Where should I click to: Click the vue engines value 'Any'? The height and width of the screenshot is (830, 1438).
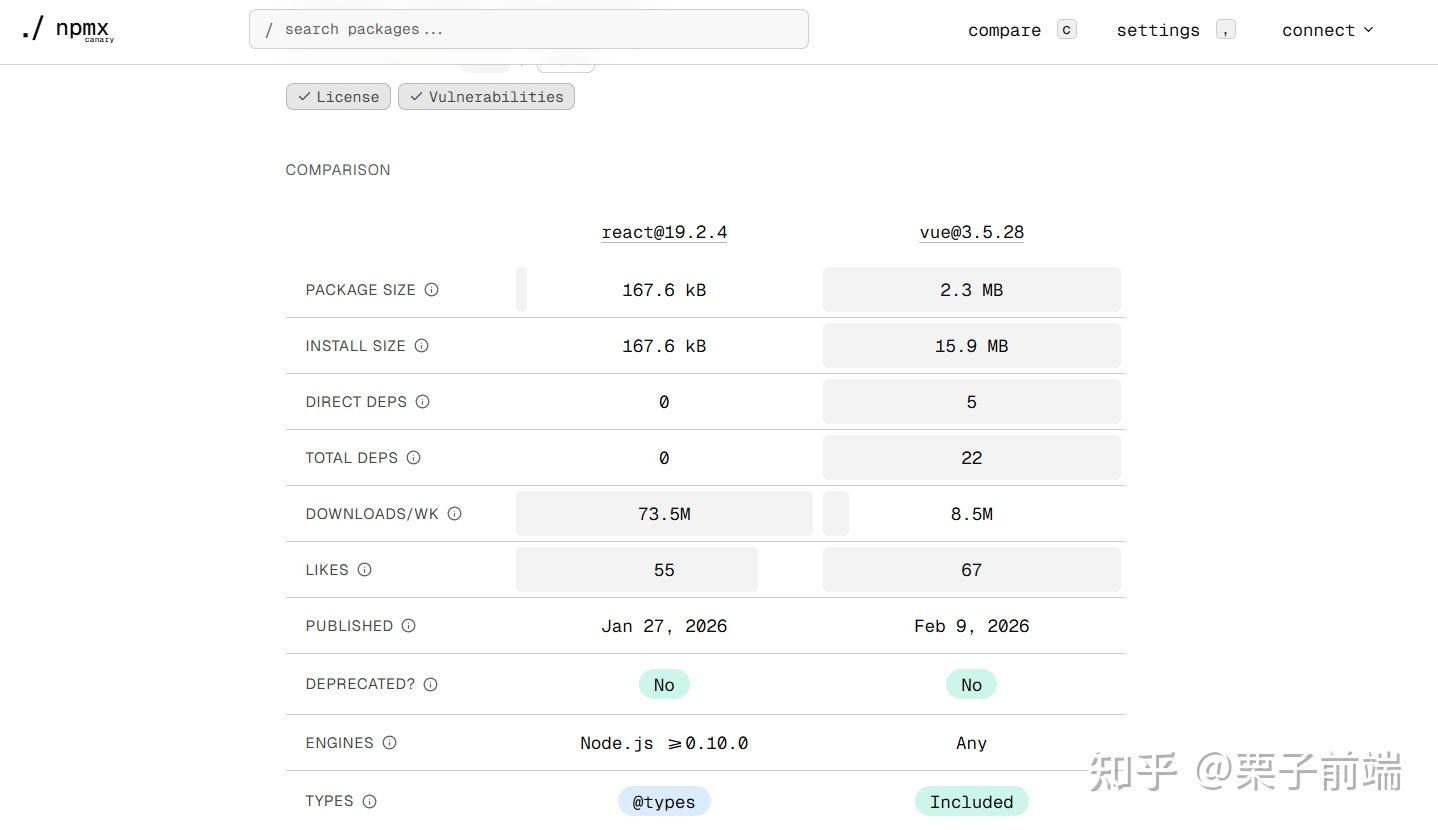coord(972,743)
